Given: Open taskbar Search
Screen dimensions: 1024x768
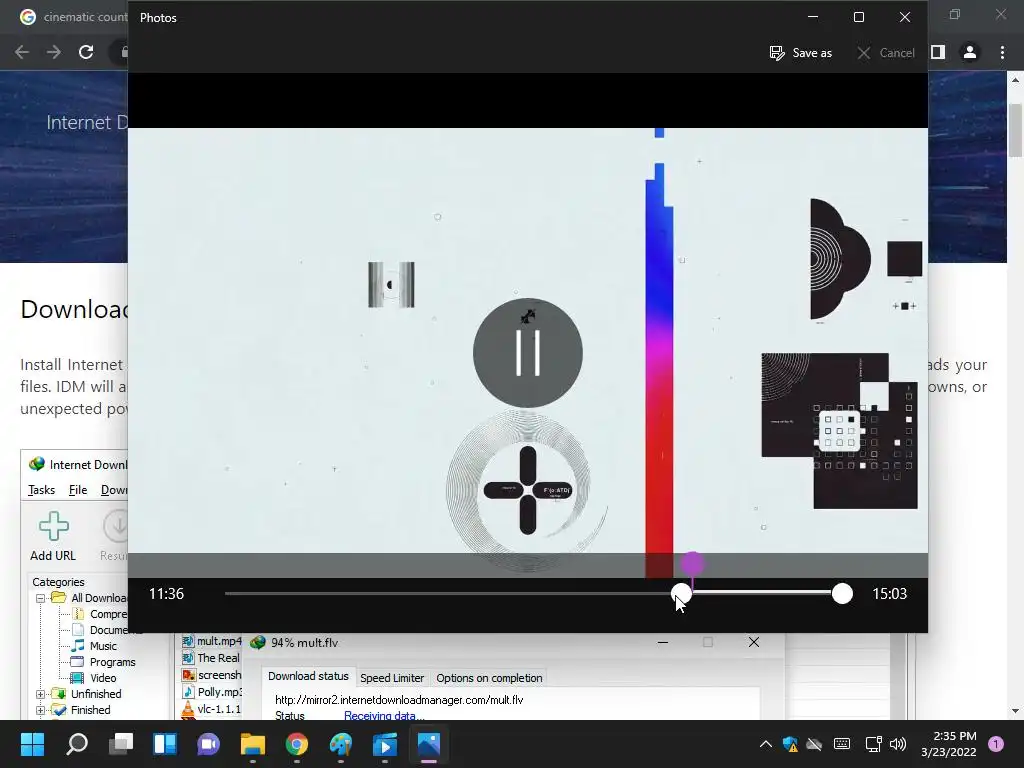Looking at the screenshot, I should click(77, 744).
